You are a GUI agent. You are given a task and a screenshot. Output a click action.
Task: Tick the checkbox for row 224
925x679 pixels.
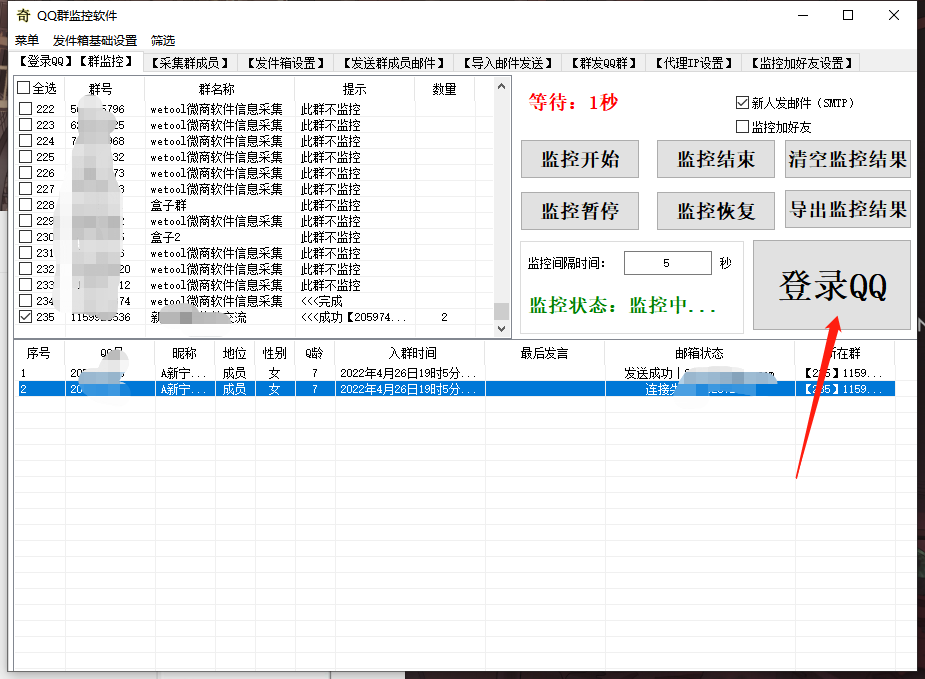pyautogui.click(x=25, y=140)
